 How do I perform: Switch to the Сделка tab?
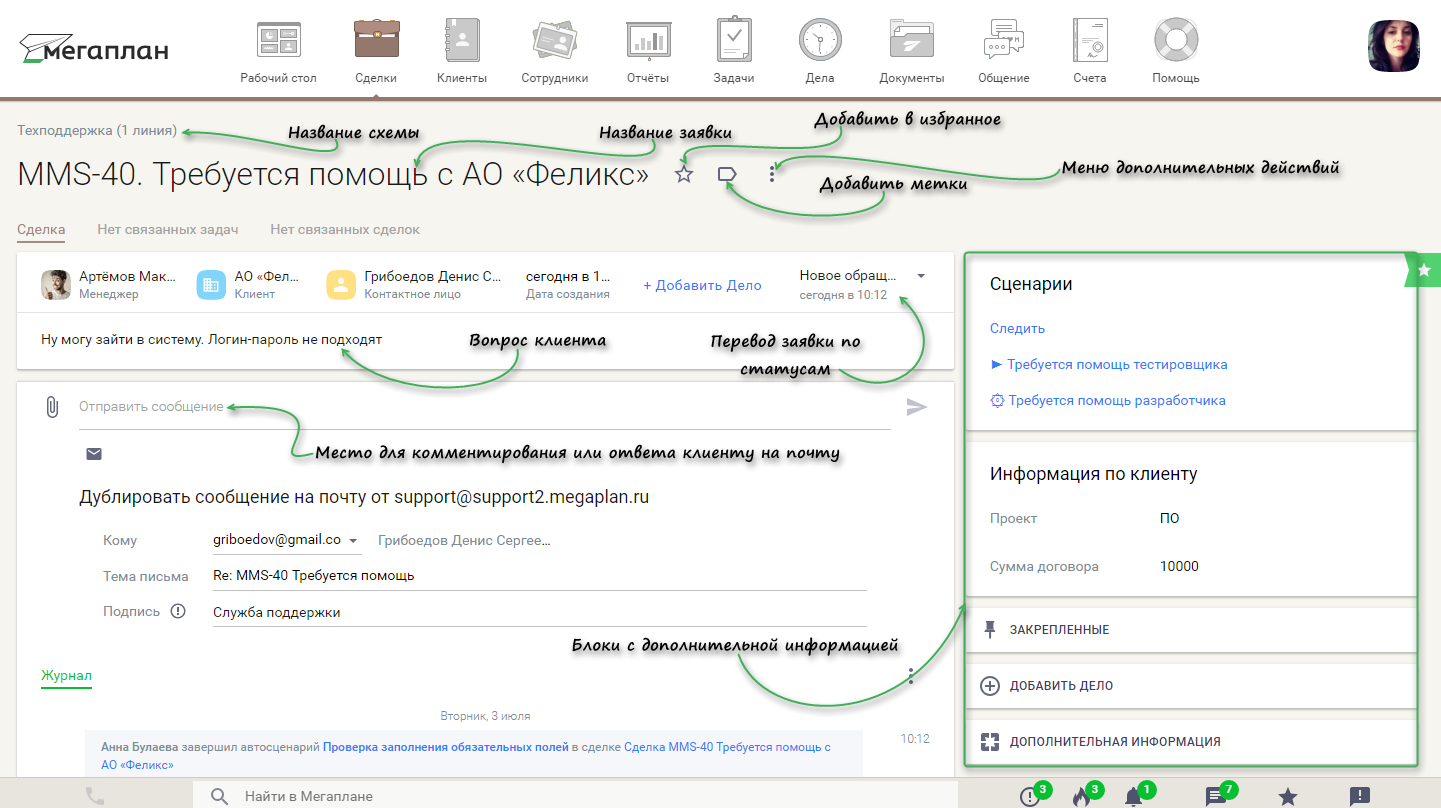pyautogui.click(x=41, y=229)
